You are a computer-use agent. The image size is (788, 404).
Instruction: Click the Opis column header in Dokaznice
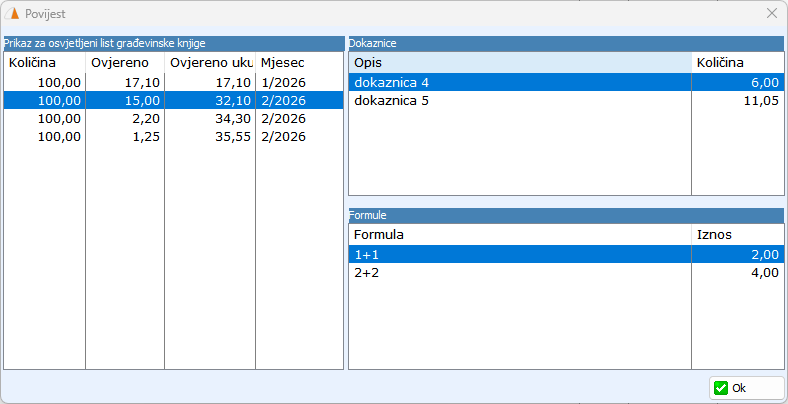pyautogui.click(x=519, y=62)
